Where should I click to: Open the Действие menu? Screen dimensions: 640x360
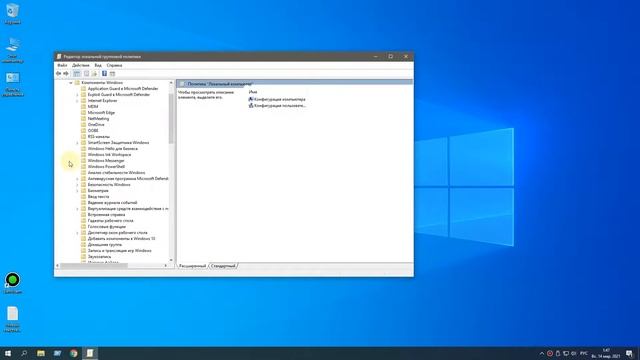click(x=80, y=65)
